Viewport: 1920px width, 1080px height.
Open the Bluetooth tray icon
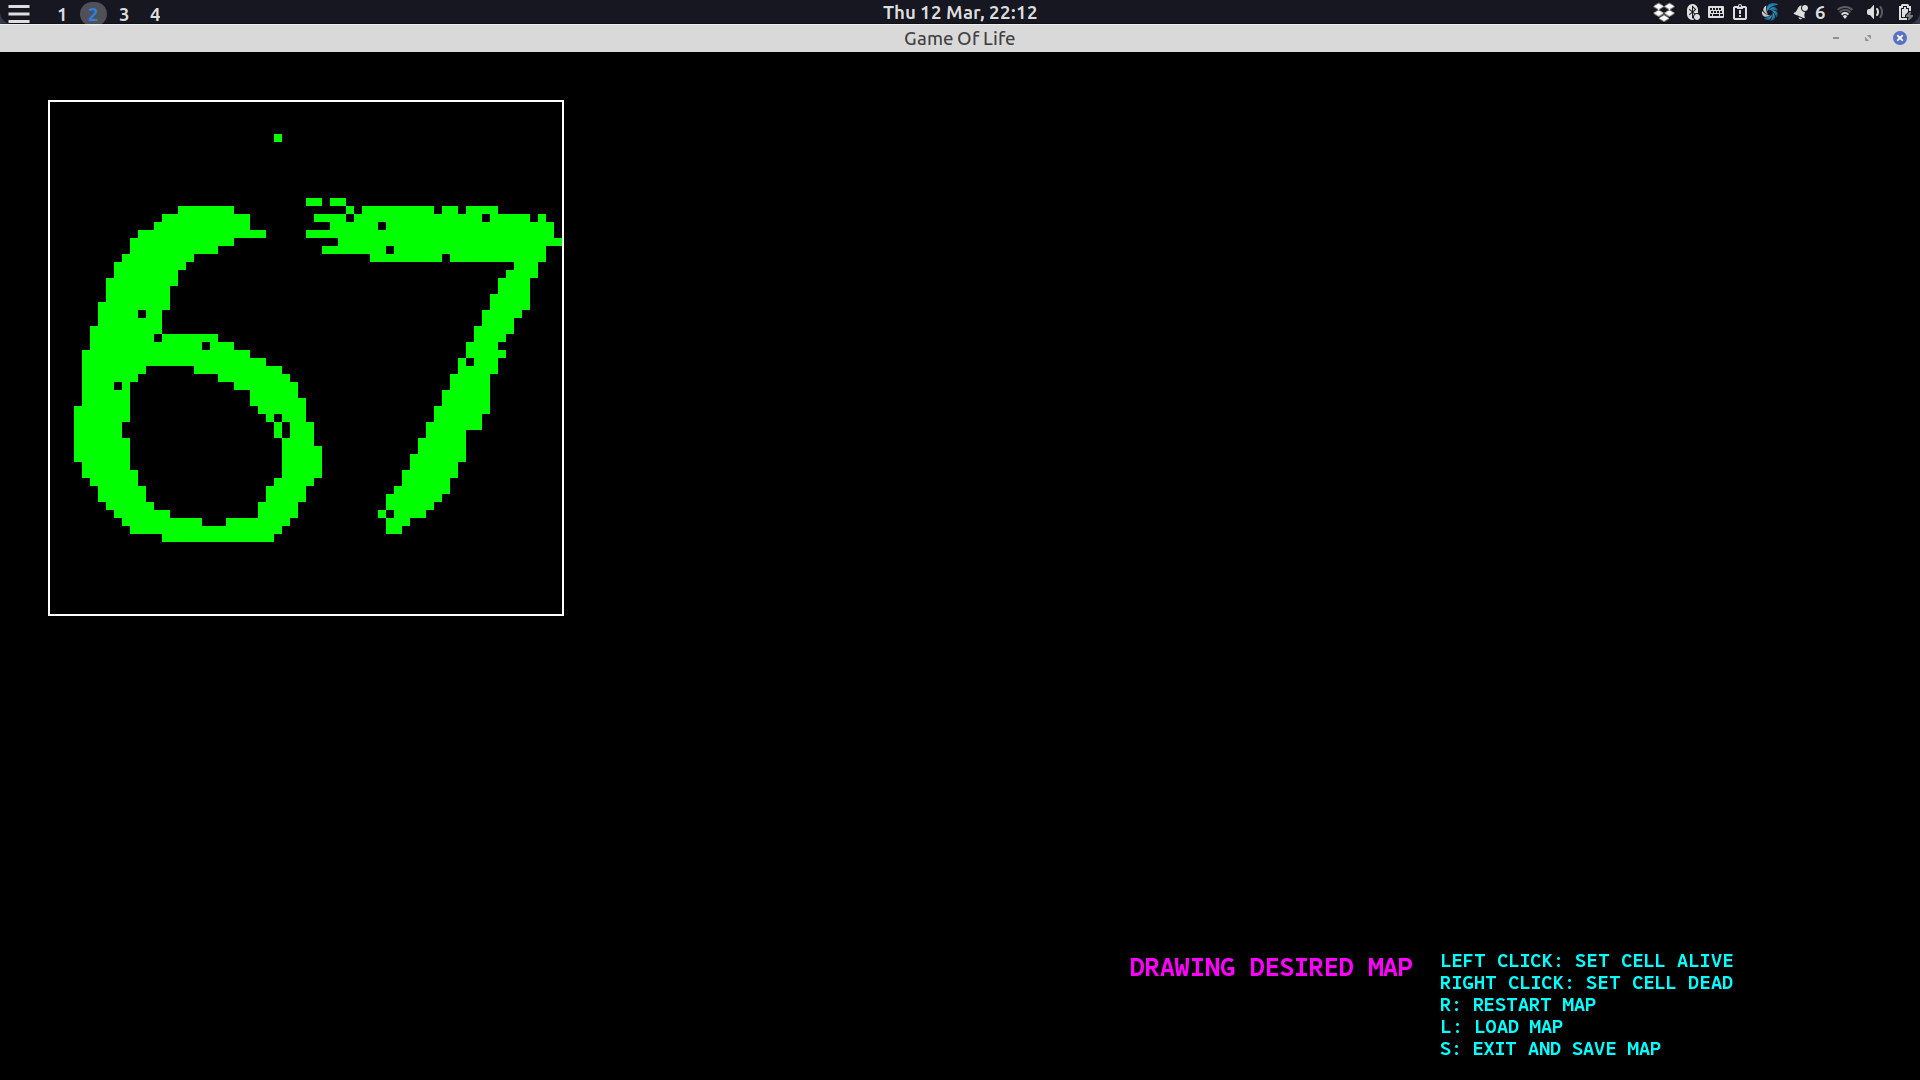(1692, 12)
